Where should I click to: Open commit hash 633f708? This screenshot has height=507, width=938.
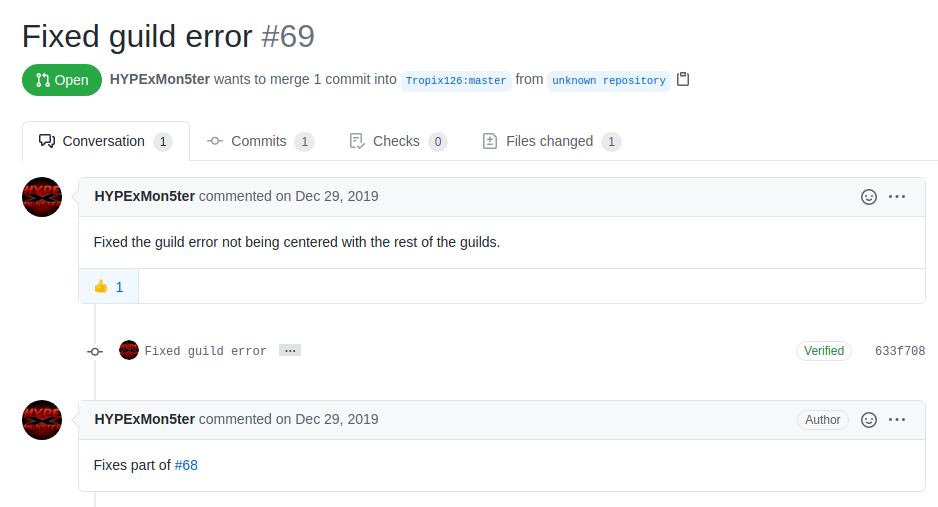click(900, 351)
